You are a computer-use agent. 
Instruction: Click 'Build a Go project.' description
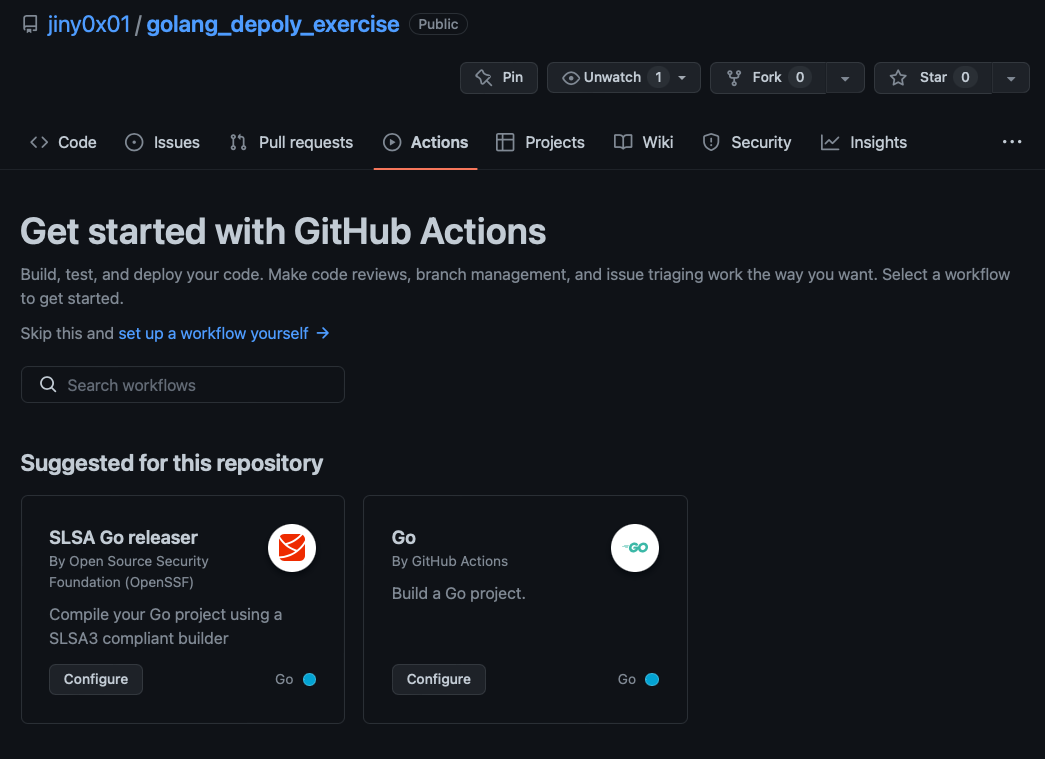click(x=459, y=593)
